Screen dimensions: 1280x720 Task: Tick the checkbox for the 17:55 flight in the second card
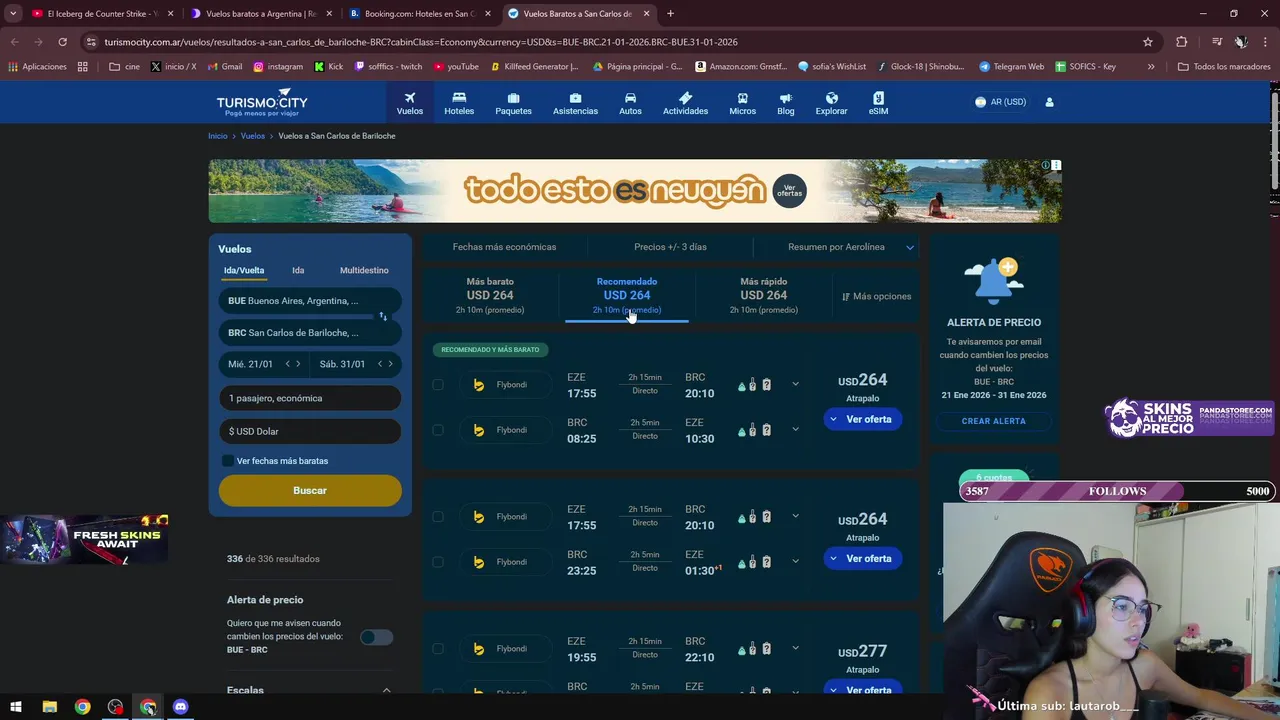pyautogui.click(x=438, y=517)
